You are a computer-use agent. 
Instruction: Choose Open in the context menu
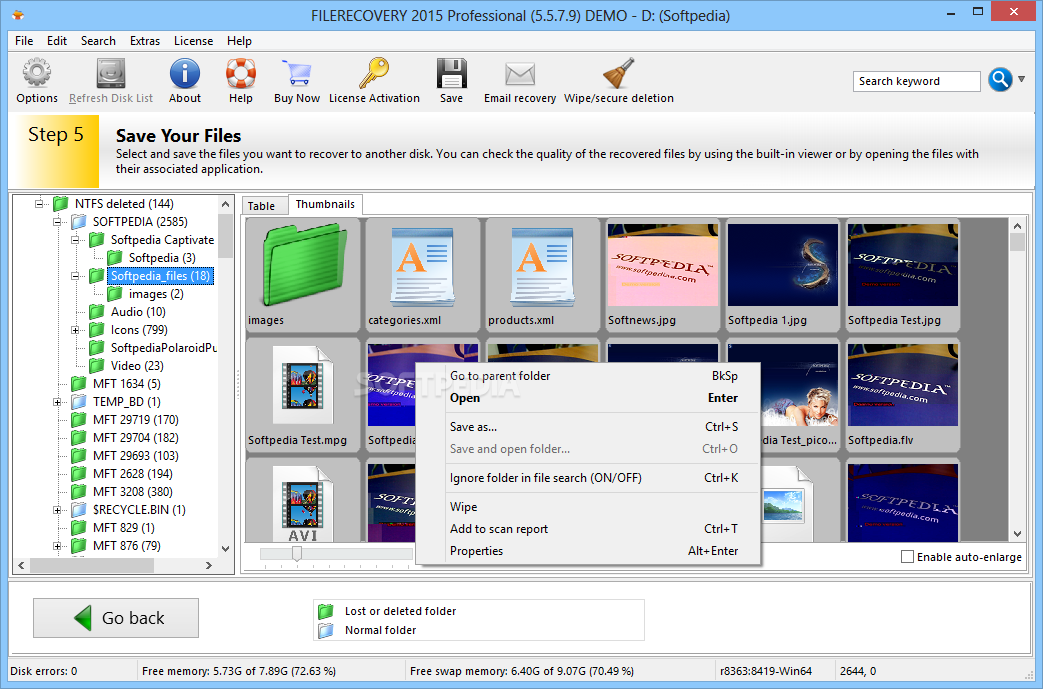click(588, 398)
